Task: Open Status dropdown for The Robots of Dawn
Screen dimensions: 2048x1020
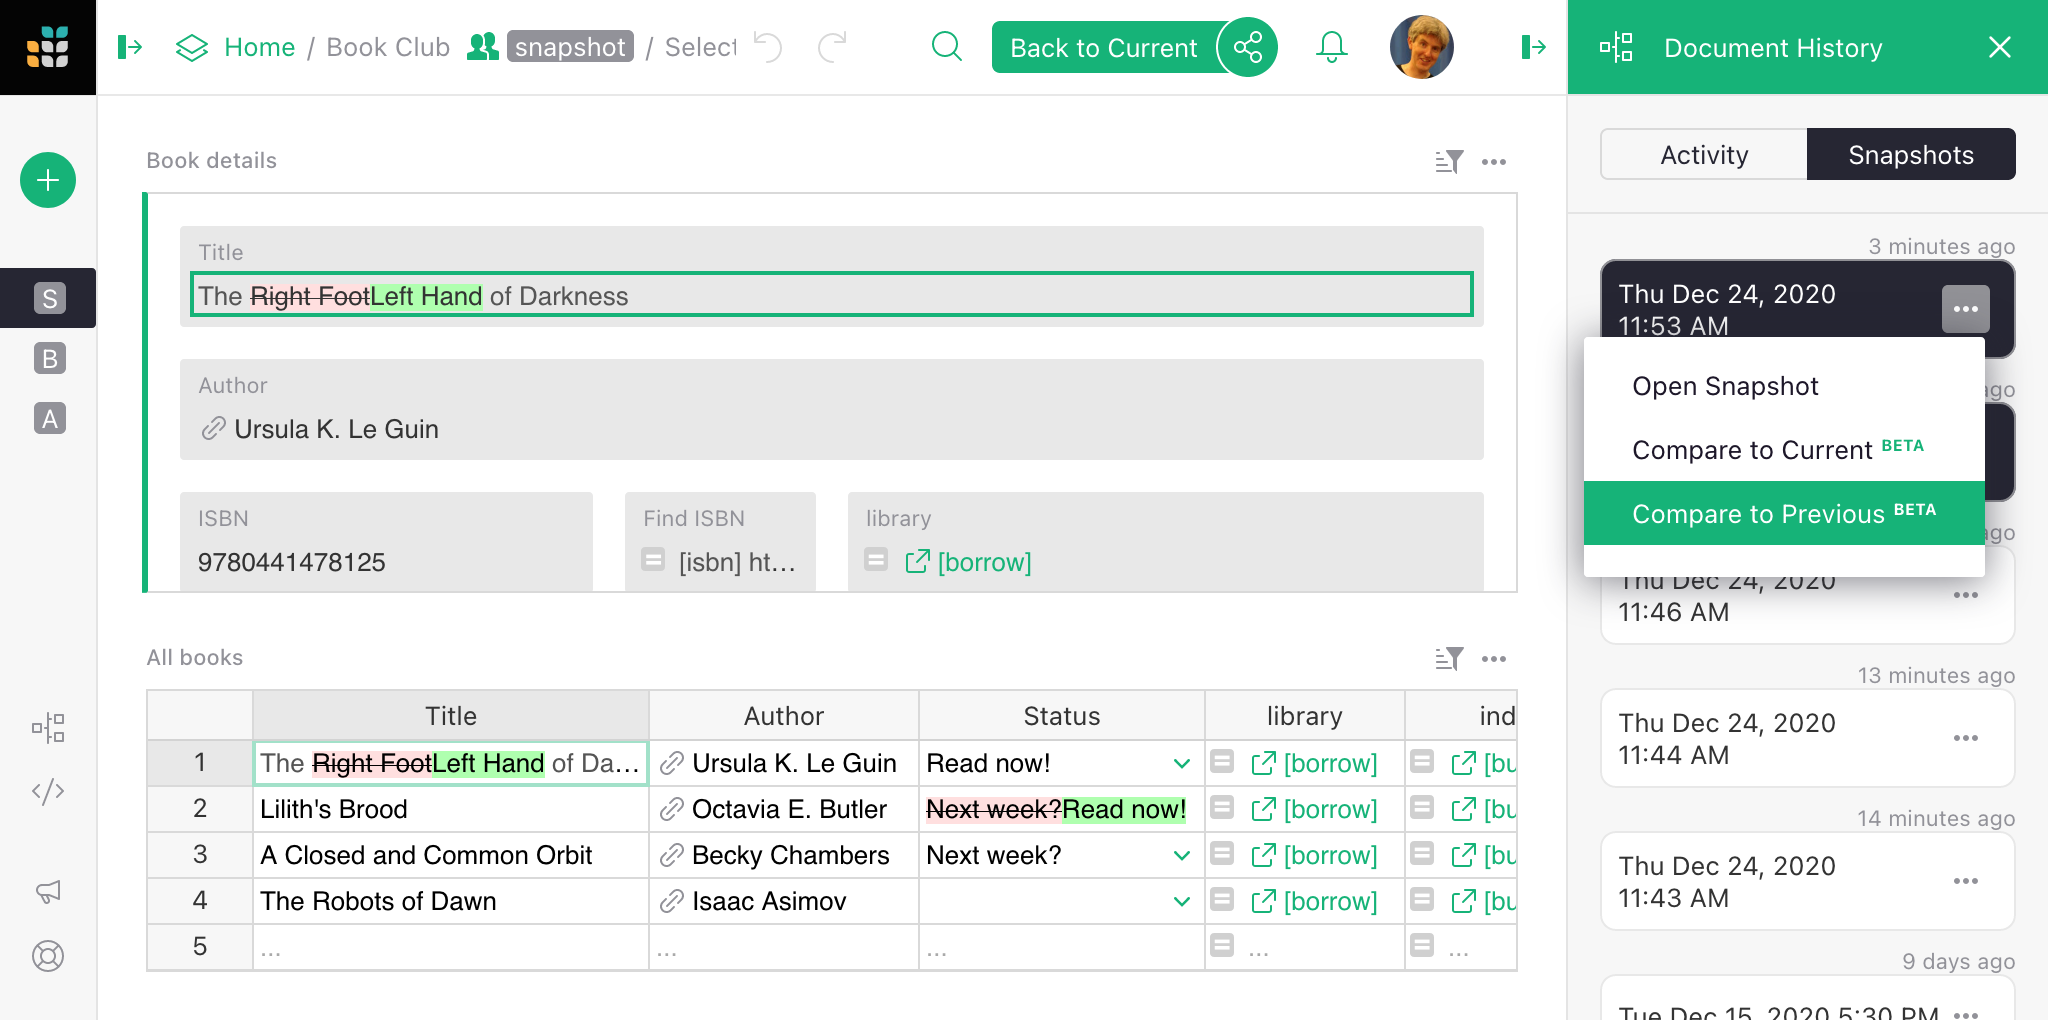Action: 1181,902
